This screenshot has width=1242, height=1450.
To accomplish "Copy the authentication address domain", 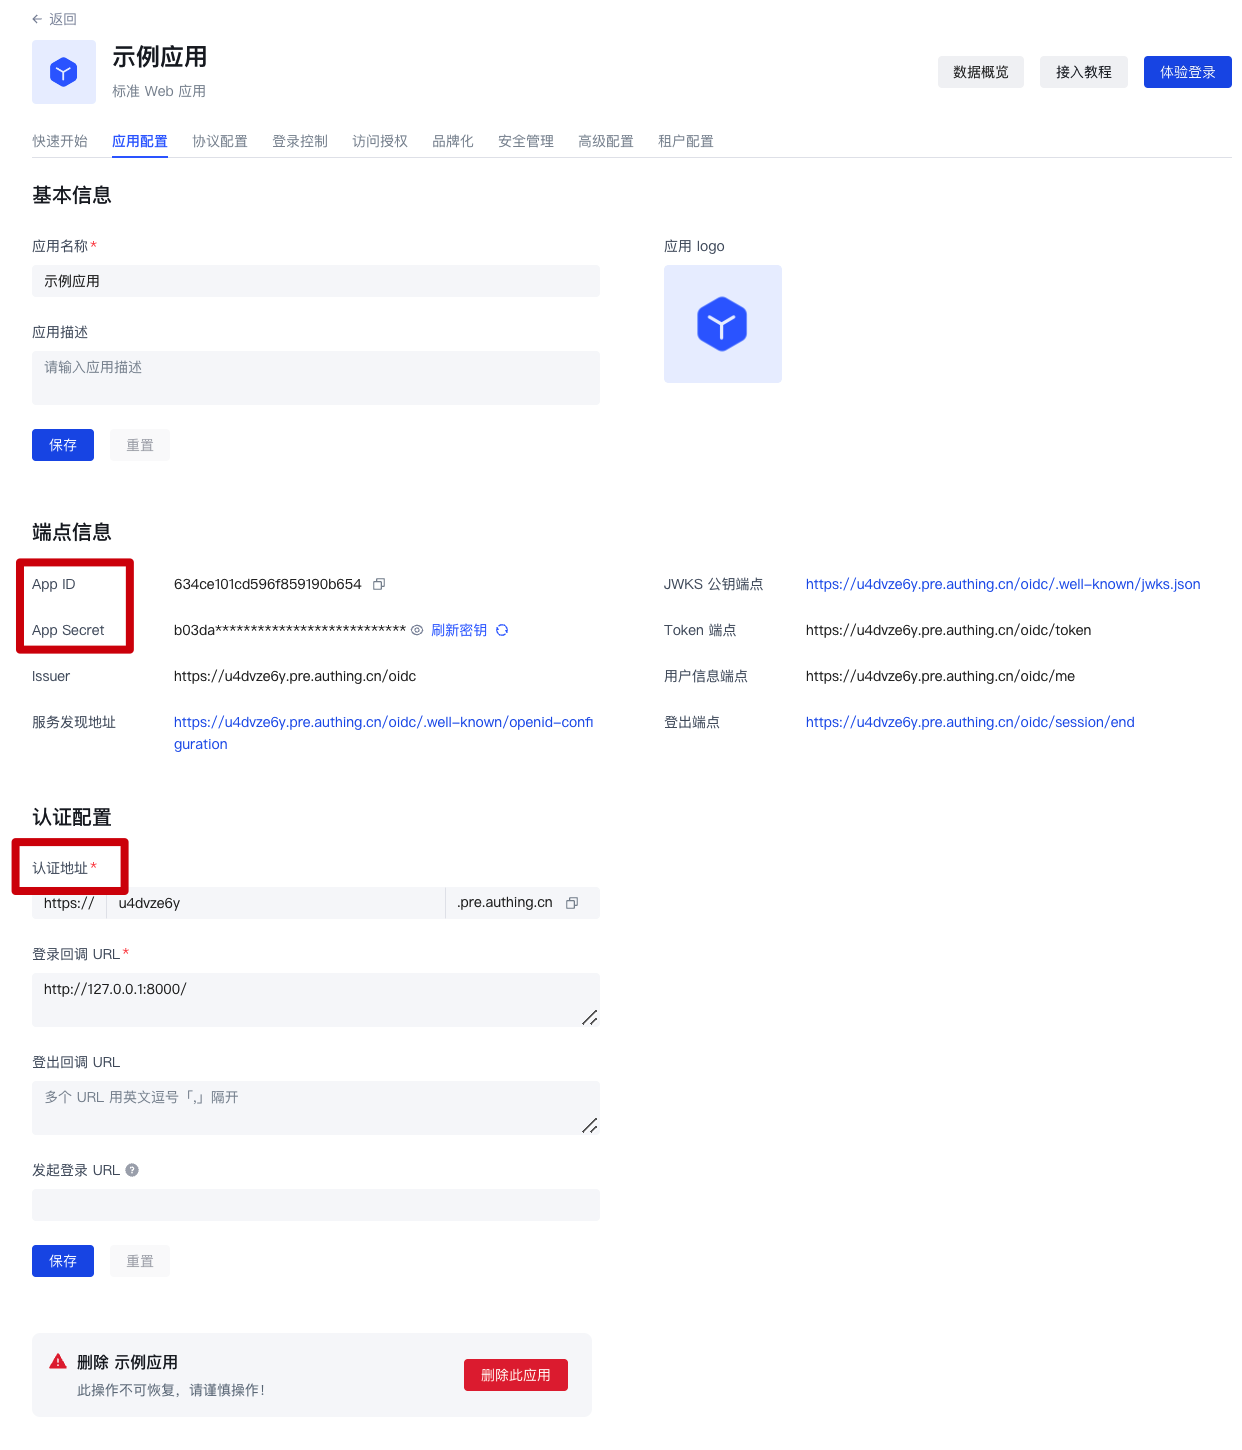I will point(572,903).
